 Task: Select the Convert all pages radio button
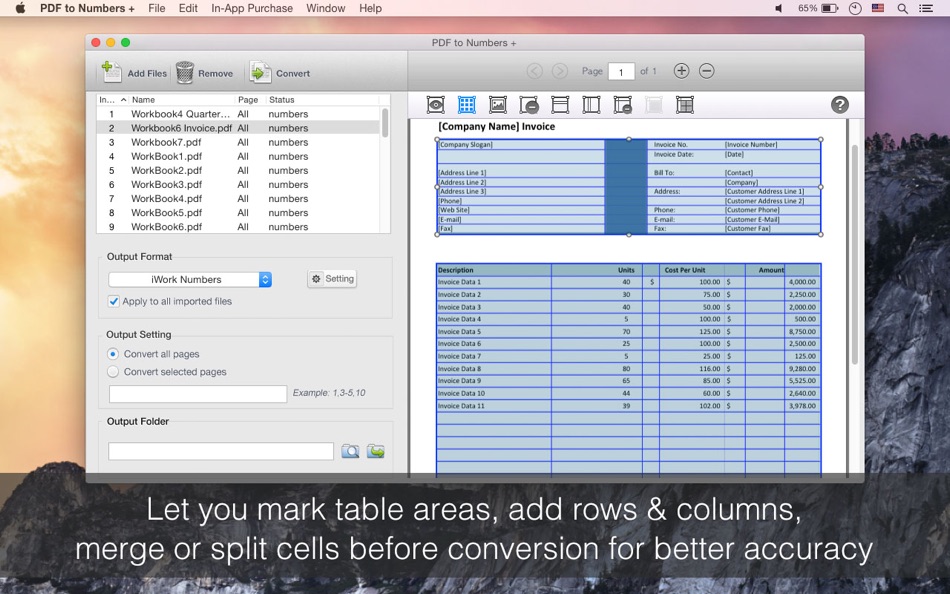tap(113, 354)
